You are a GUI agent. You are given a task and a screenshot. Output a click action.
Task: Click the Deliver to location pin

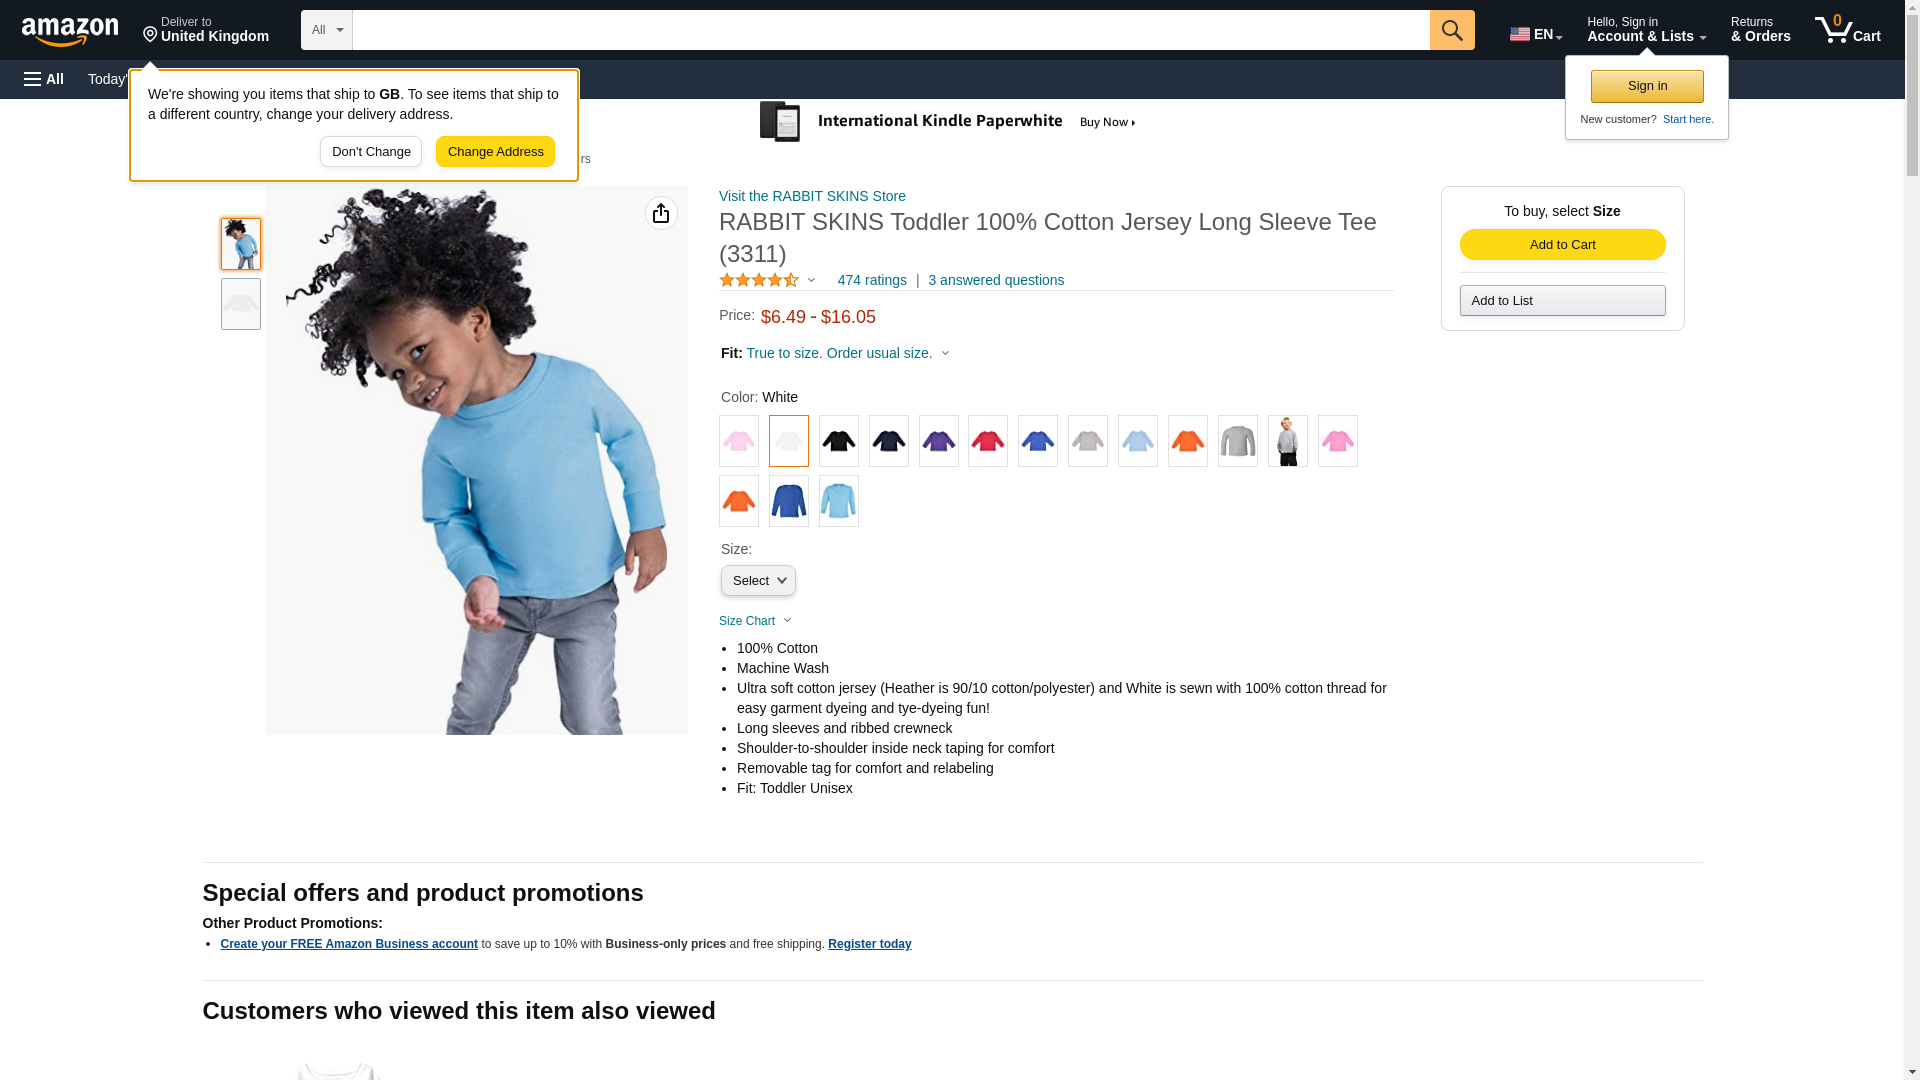(x=150, y=36)
